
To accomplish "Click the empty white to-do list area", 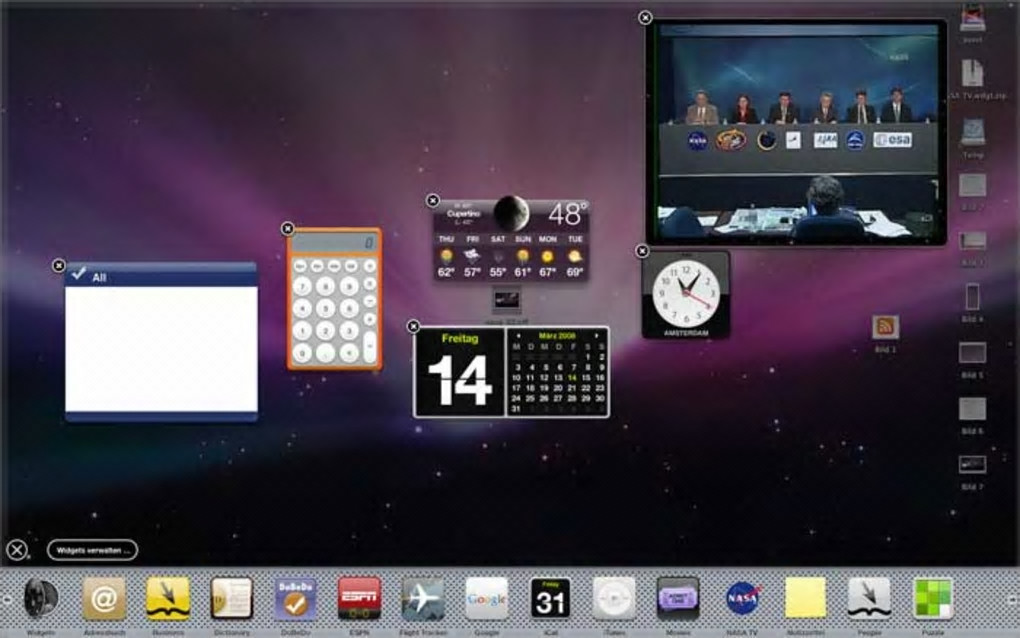I will pos(161,349).
